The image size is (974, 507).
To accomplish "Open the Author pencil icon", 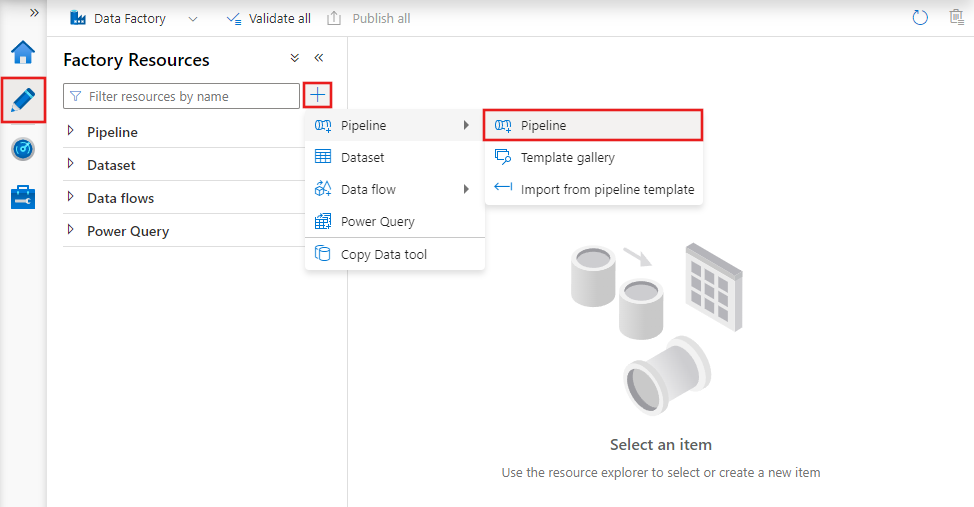I will tap(23, 100).
